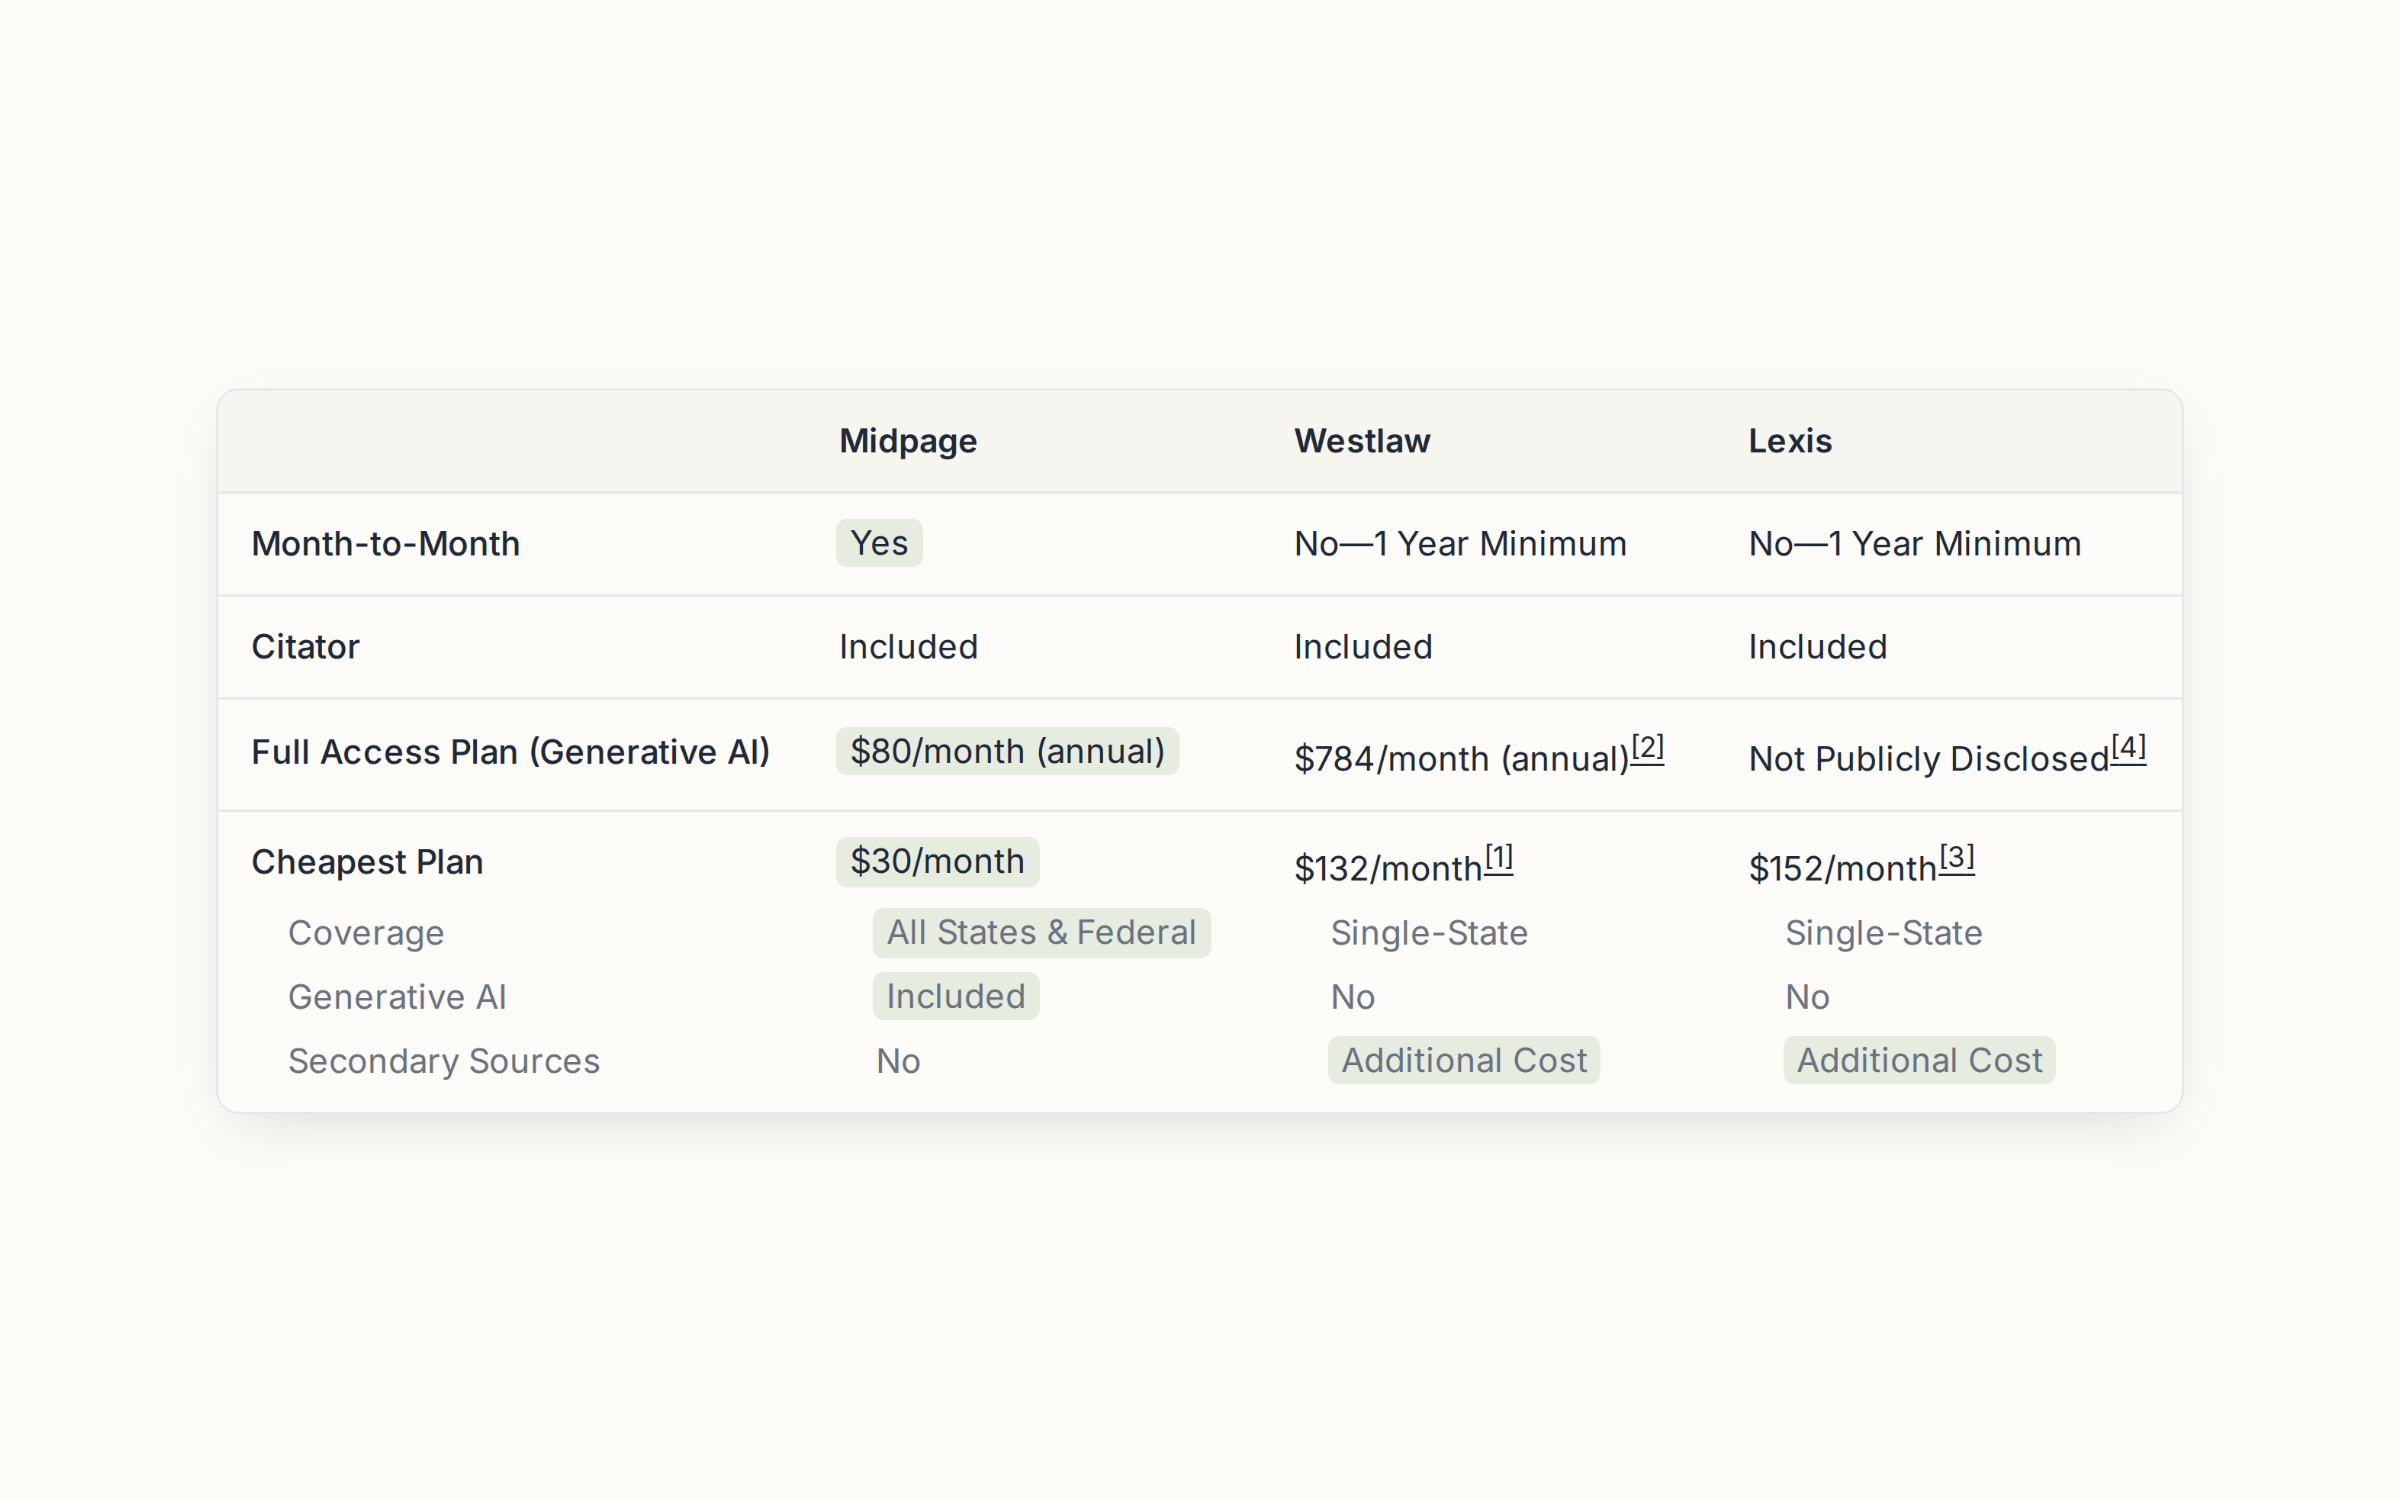The height and width of the screenshot is (1500, 2400).
Task: Click Midpage's Included value in Citator row
Action: [x=908, y=647]
